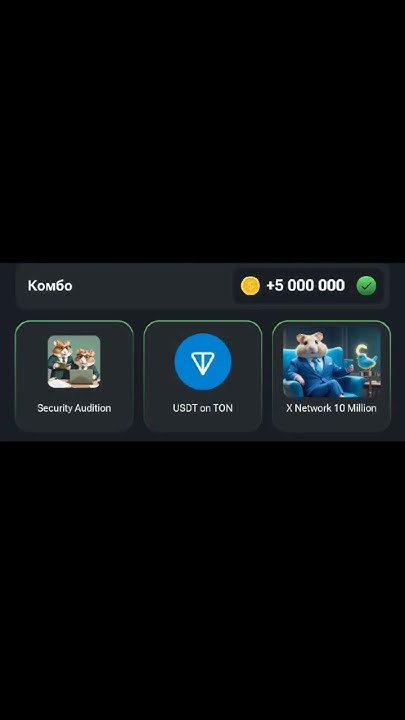This screenshot has height=720, width=405.
Task: Click the laptop in Security Audition image
Action: pyautogui.click(x=81, y=377)
